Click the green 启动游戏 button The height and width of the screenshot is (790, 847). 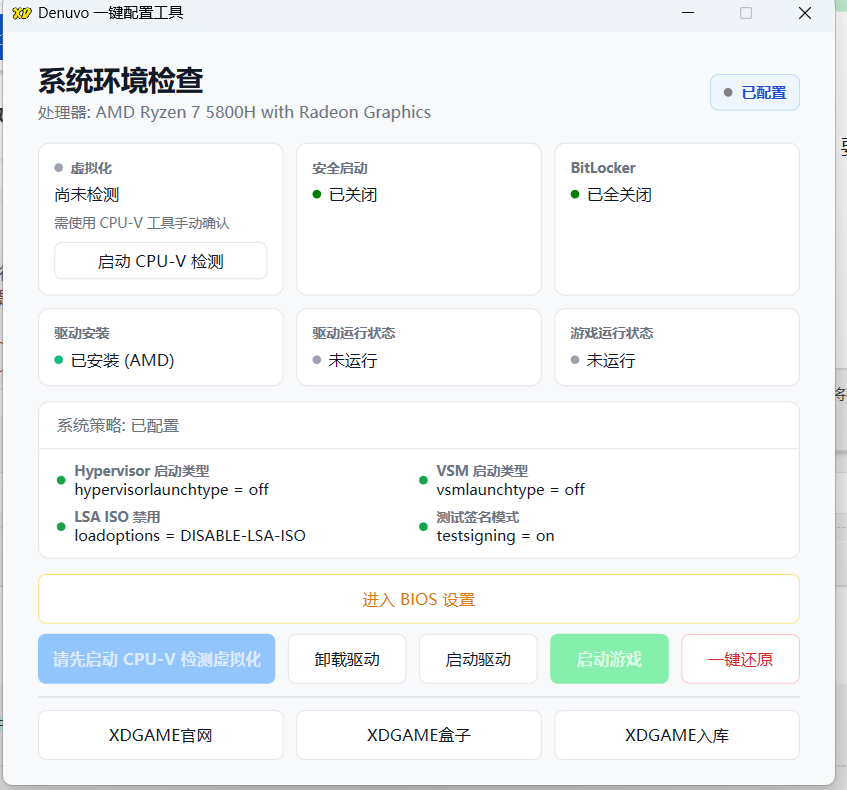click(608, 659)
